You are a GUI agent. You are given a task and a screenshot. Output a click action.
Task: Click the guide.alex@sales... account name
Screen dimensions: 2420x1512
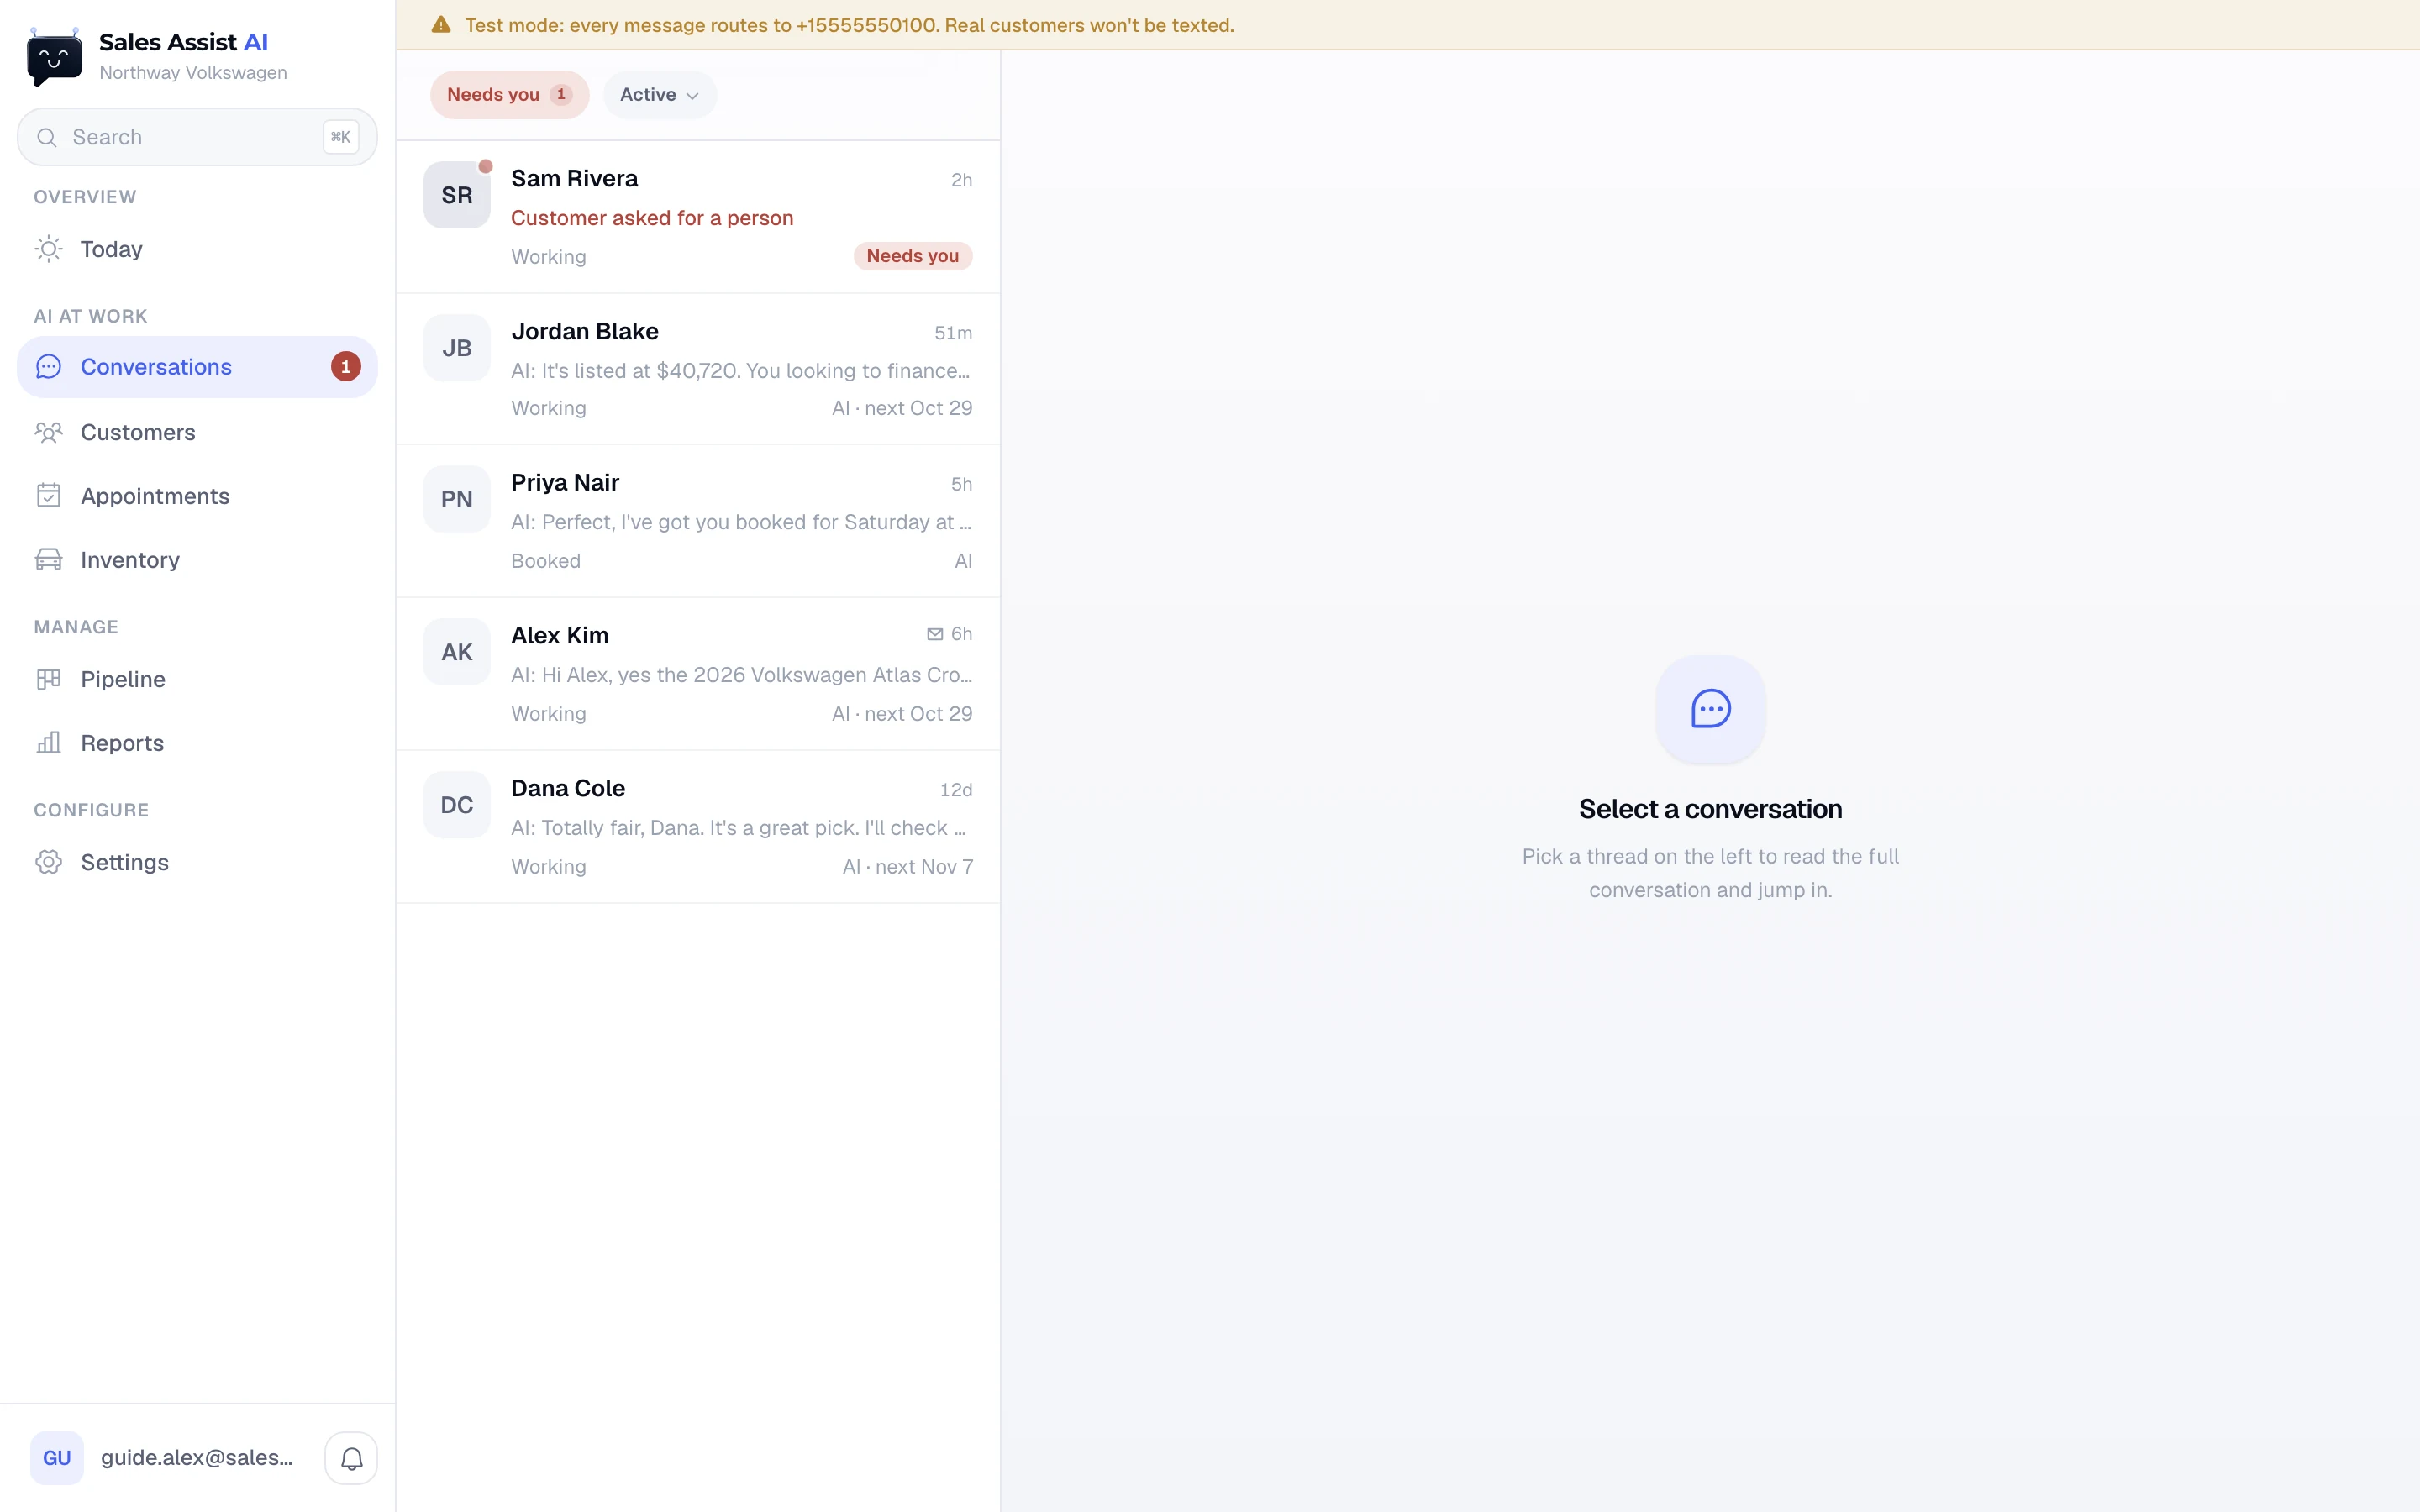click(x=197, y=1458)
